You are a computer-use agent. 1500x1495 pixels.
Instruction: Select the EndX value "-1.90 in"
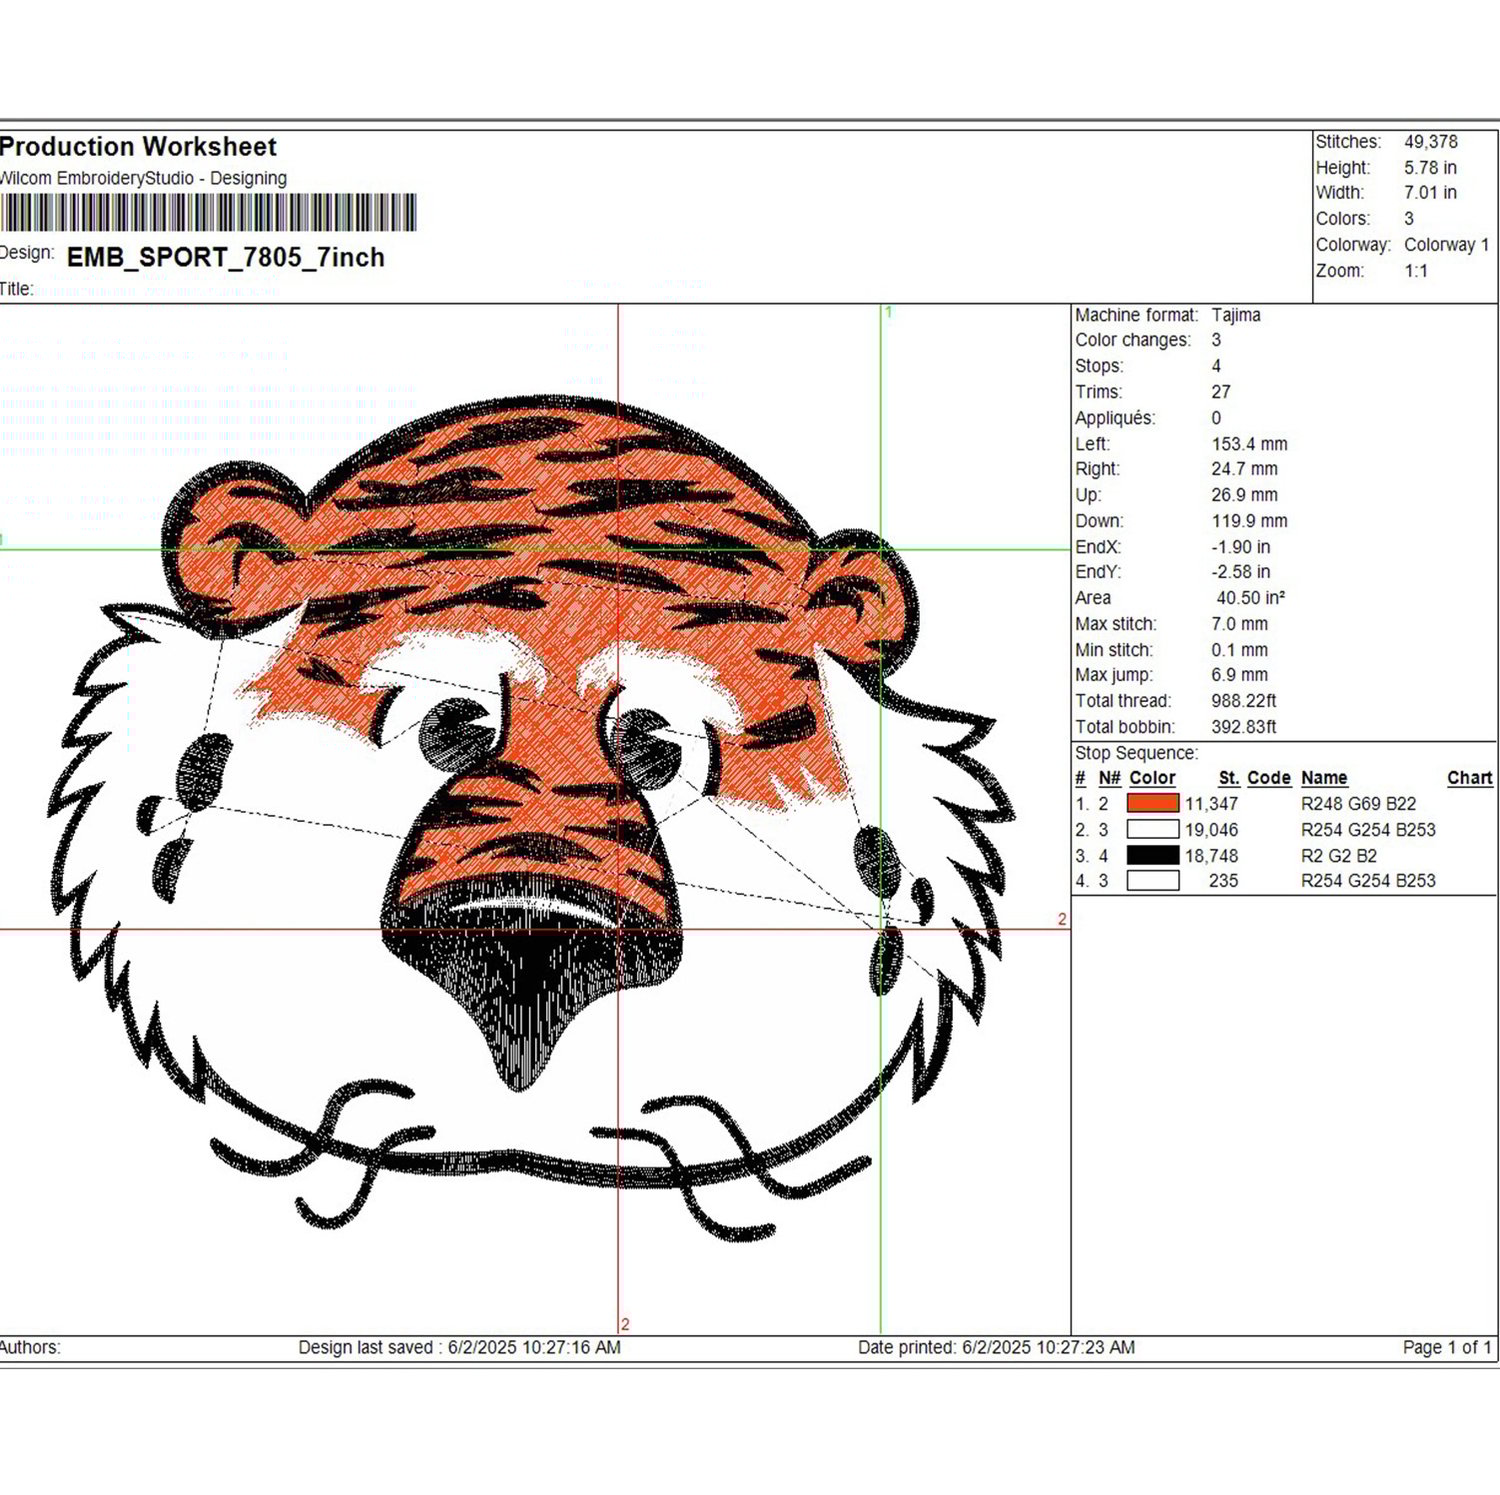point(1240,547)
